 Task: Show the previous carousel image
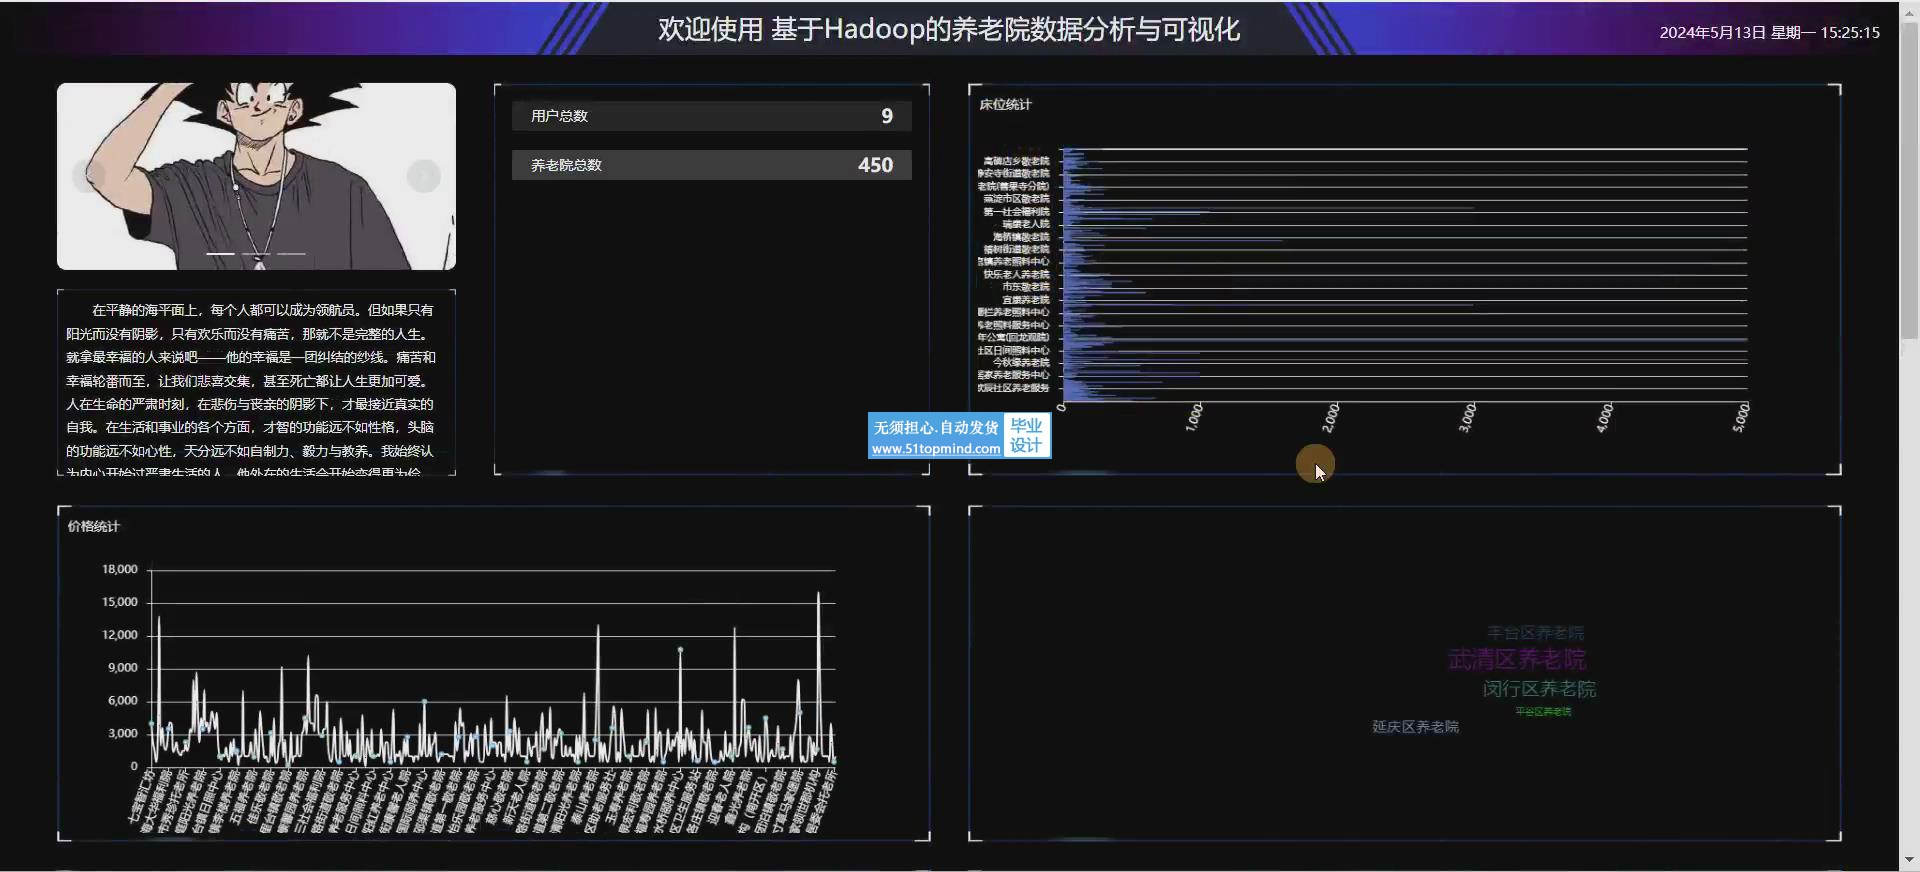click(89, 176)
